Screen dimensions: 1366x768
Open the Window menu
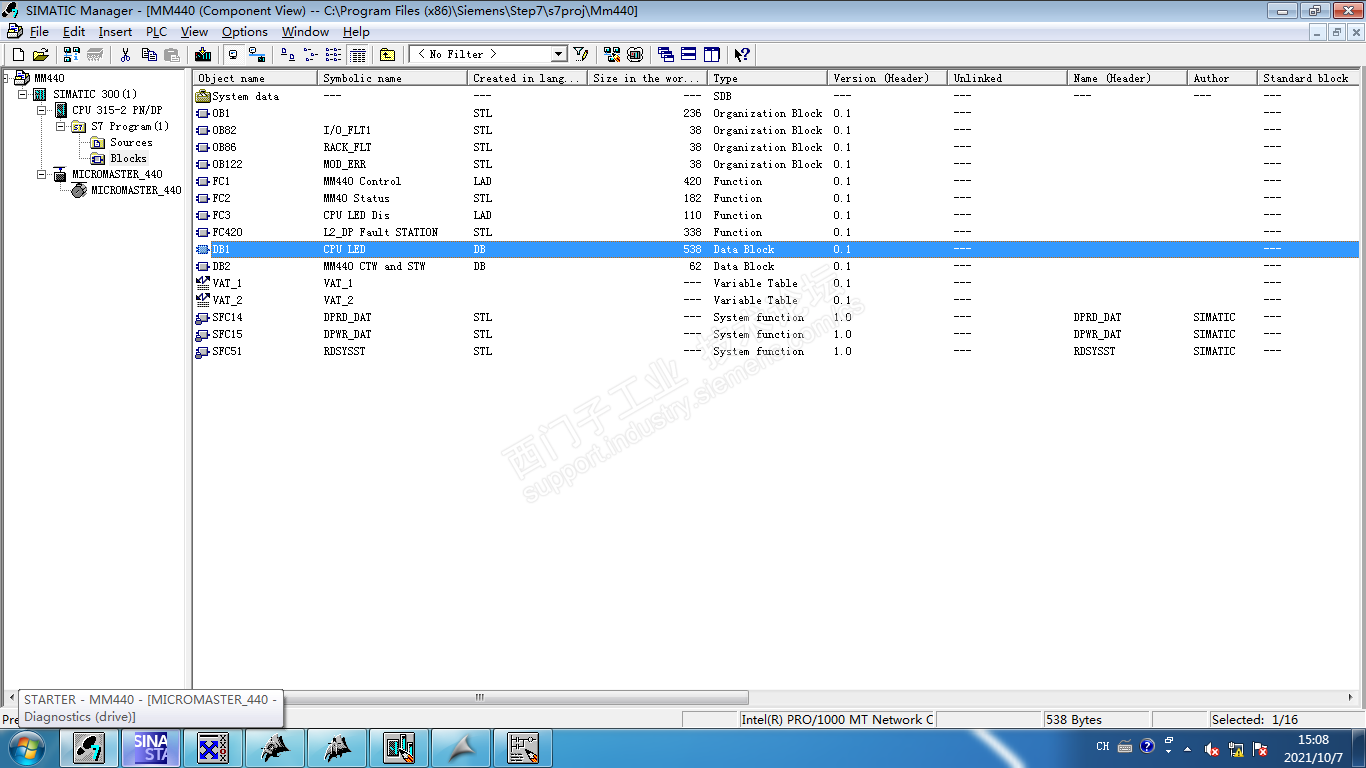pyautogui.click(x=305, y=32)
